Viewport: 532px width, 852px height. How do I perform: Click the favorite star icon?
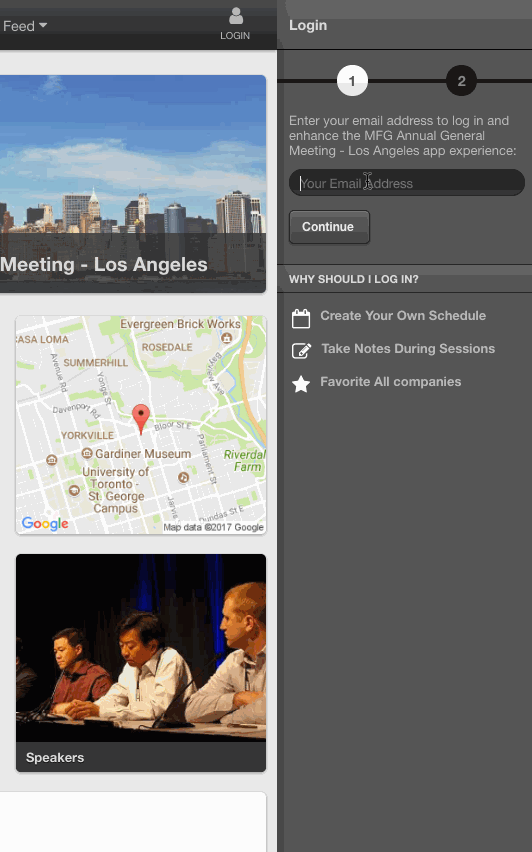pos(301,384)
